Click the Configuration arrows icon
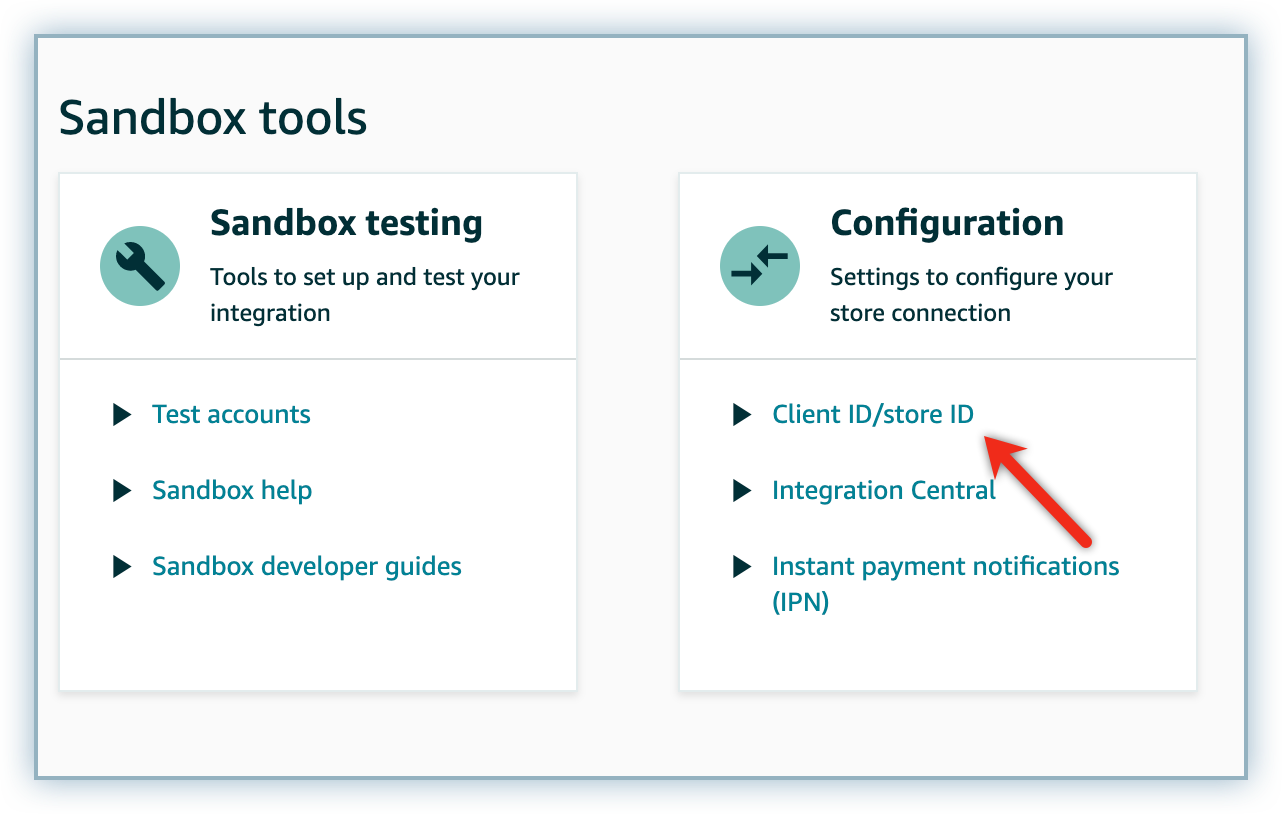The height and width of the screenshot is (814, 1282). tap(760, 265)
